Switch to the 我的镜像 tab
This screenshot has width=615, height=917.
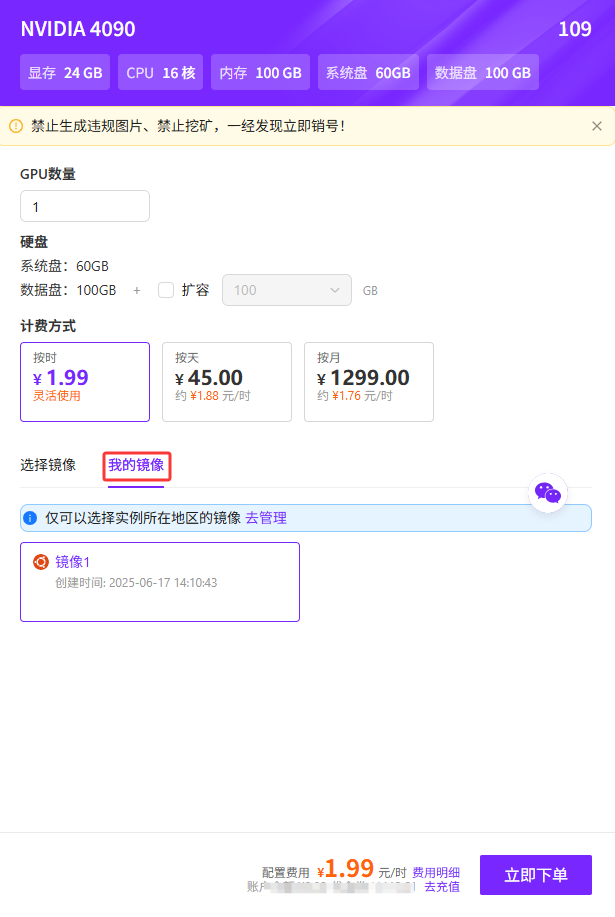tap(136, 465)
